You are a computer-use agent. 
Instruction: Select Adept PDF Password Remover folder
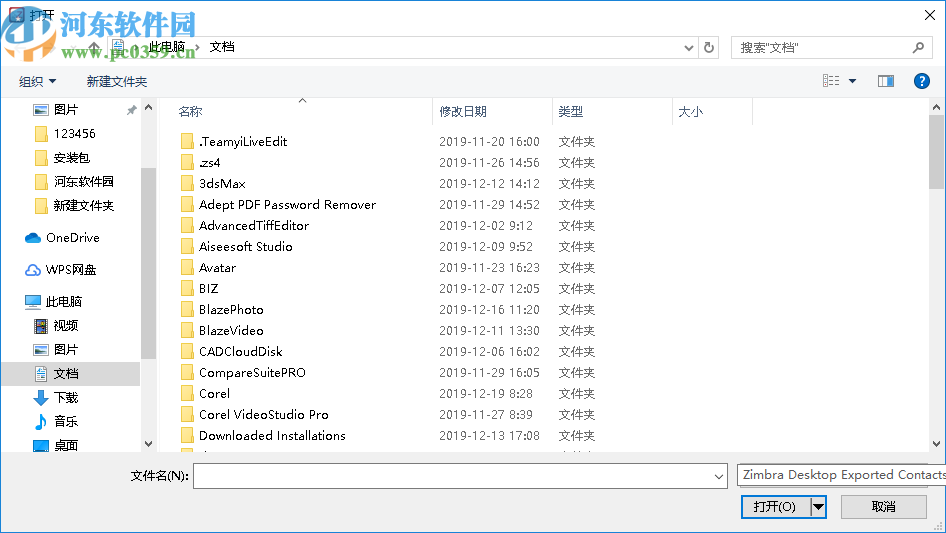click(x=279, y=205)
